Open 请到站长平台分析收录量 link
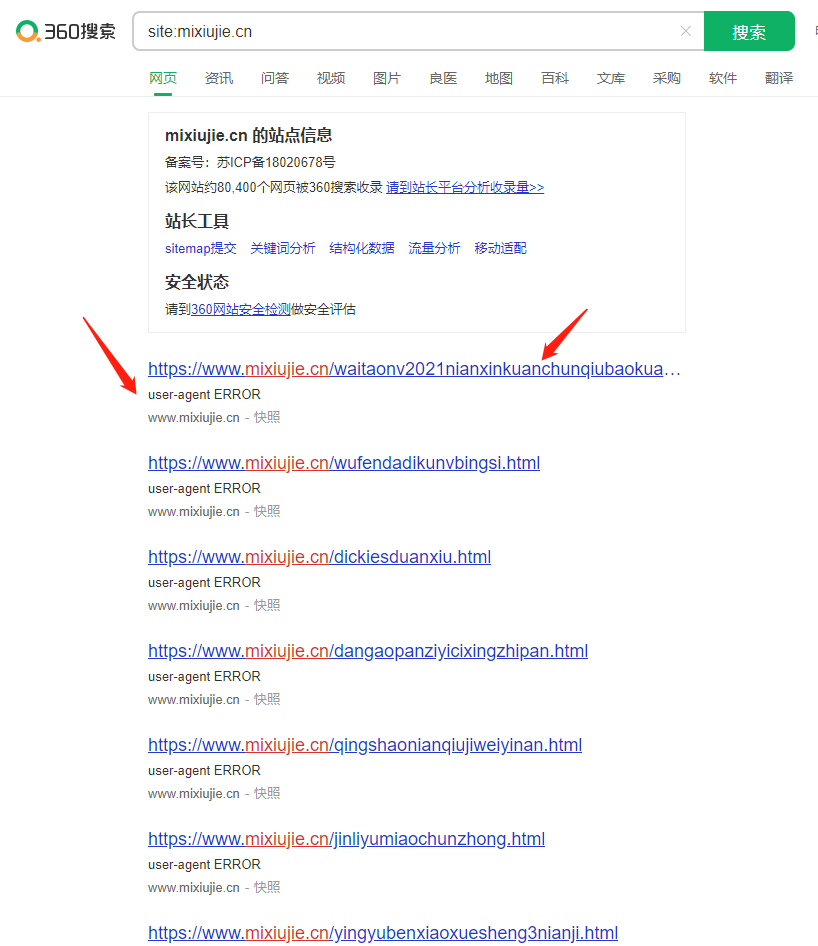The width and height of the screenshot is (818, 946). point(465,188)
